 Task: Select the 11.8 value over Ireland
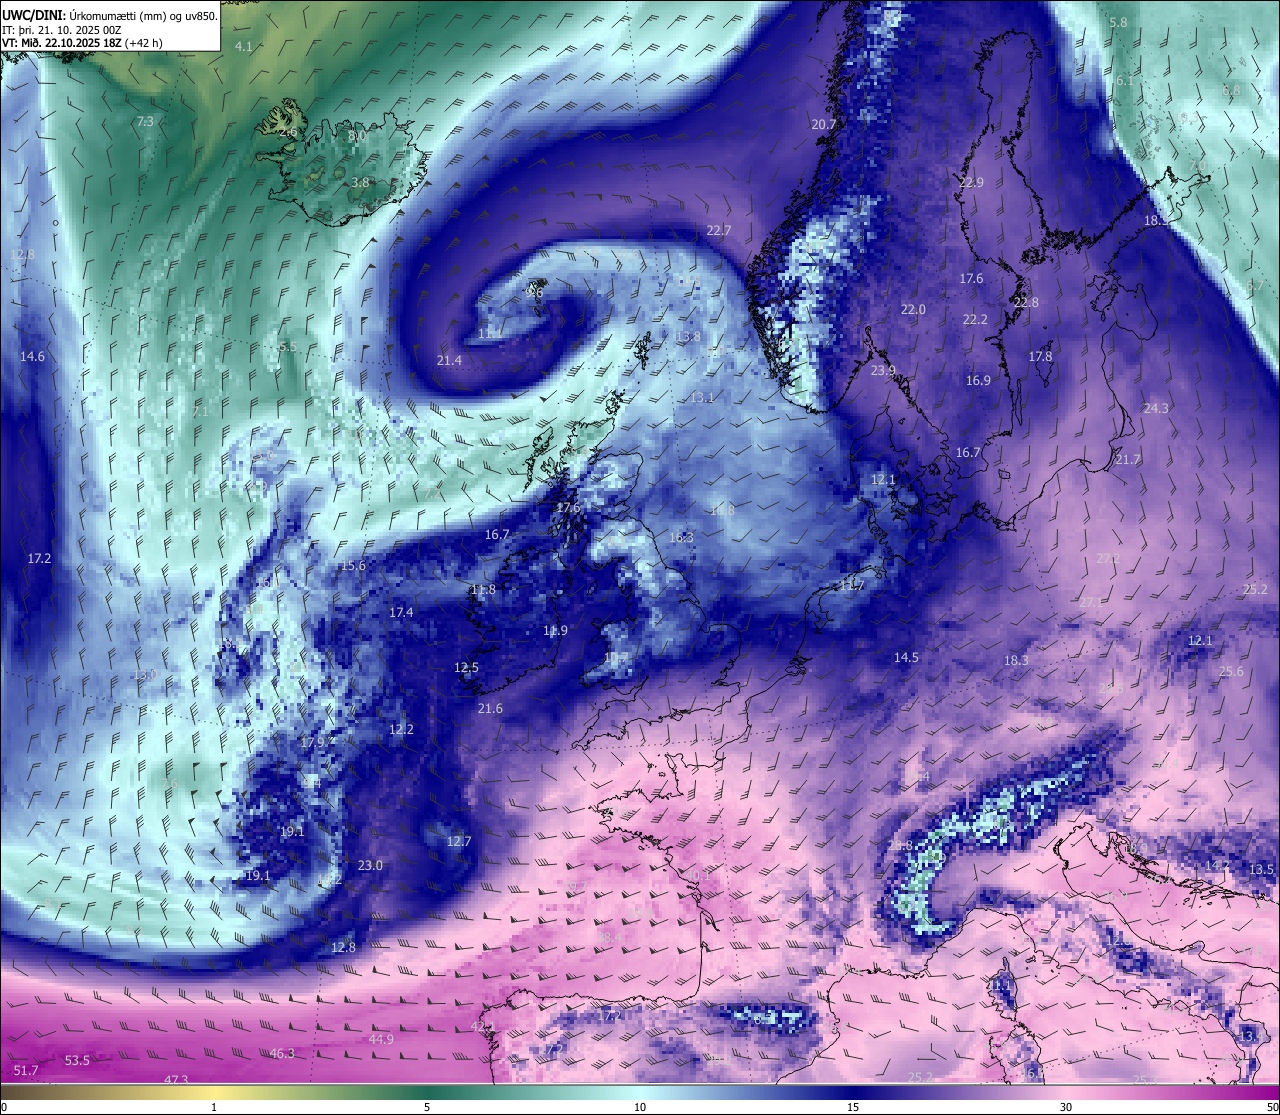point(483,590)
